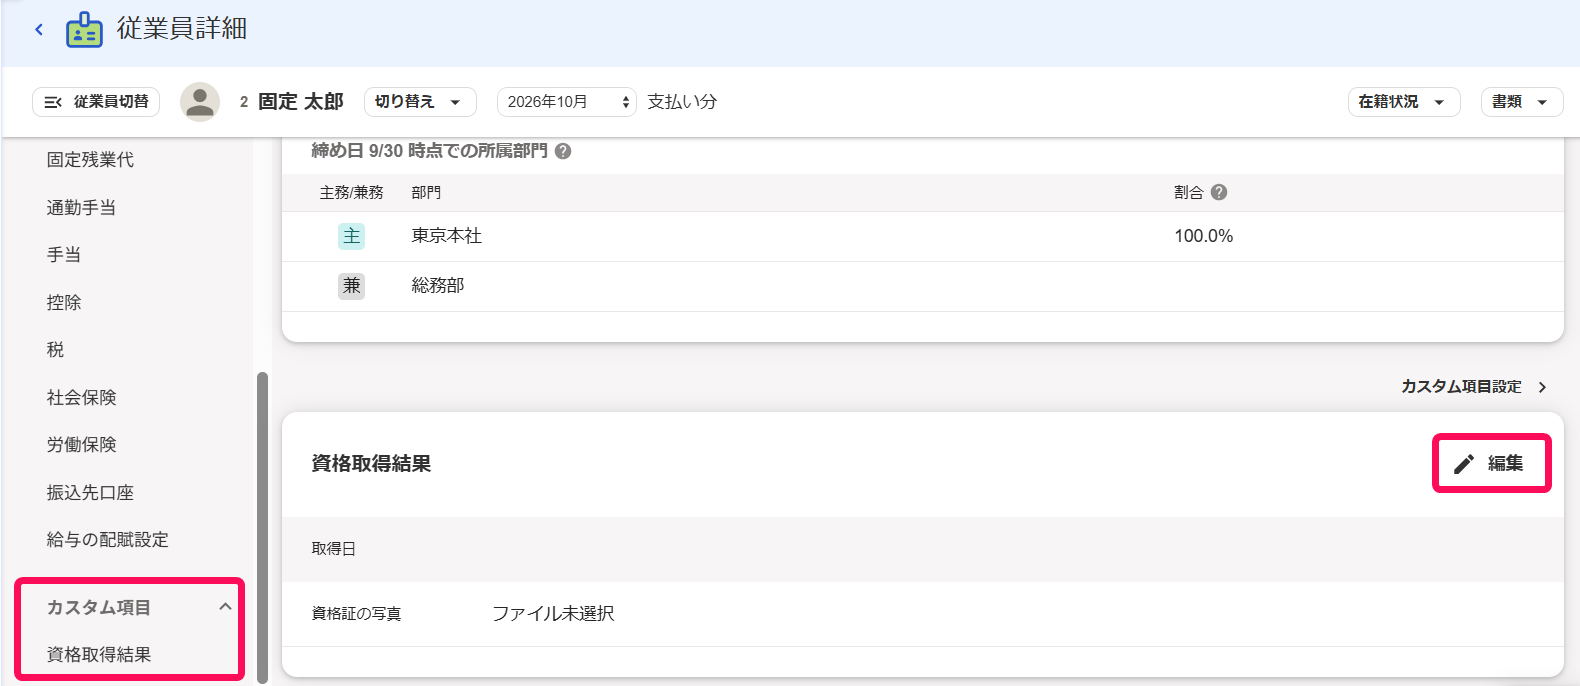This screenshot has width=1580, height=686.
Task: Click the pencil icon in 編集 button
Action: click(1464, 464)
